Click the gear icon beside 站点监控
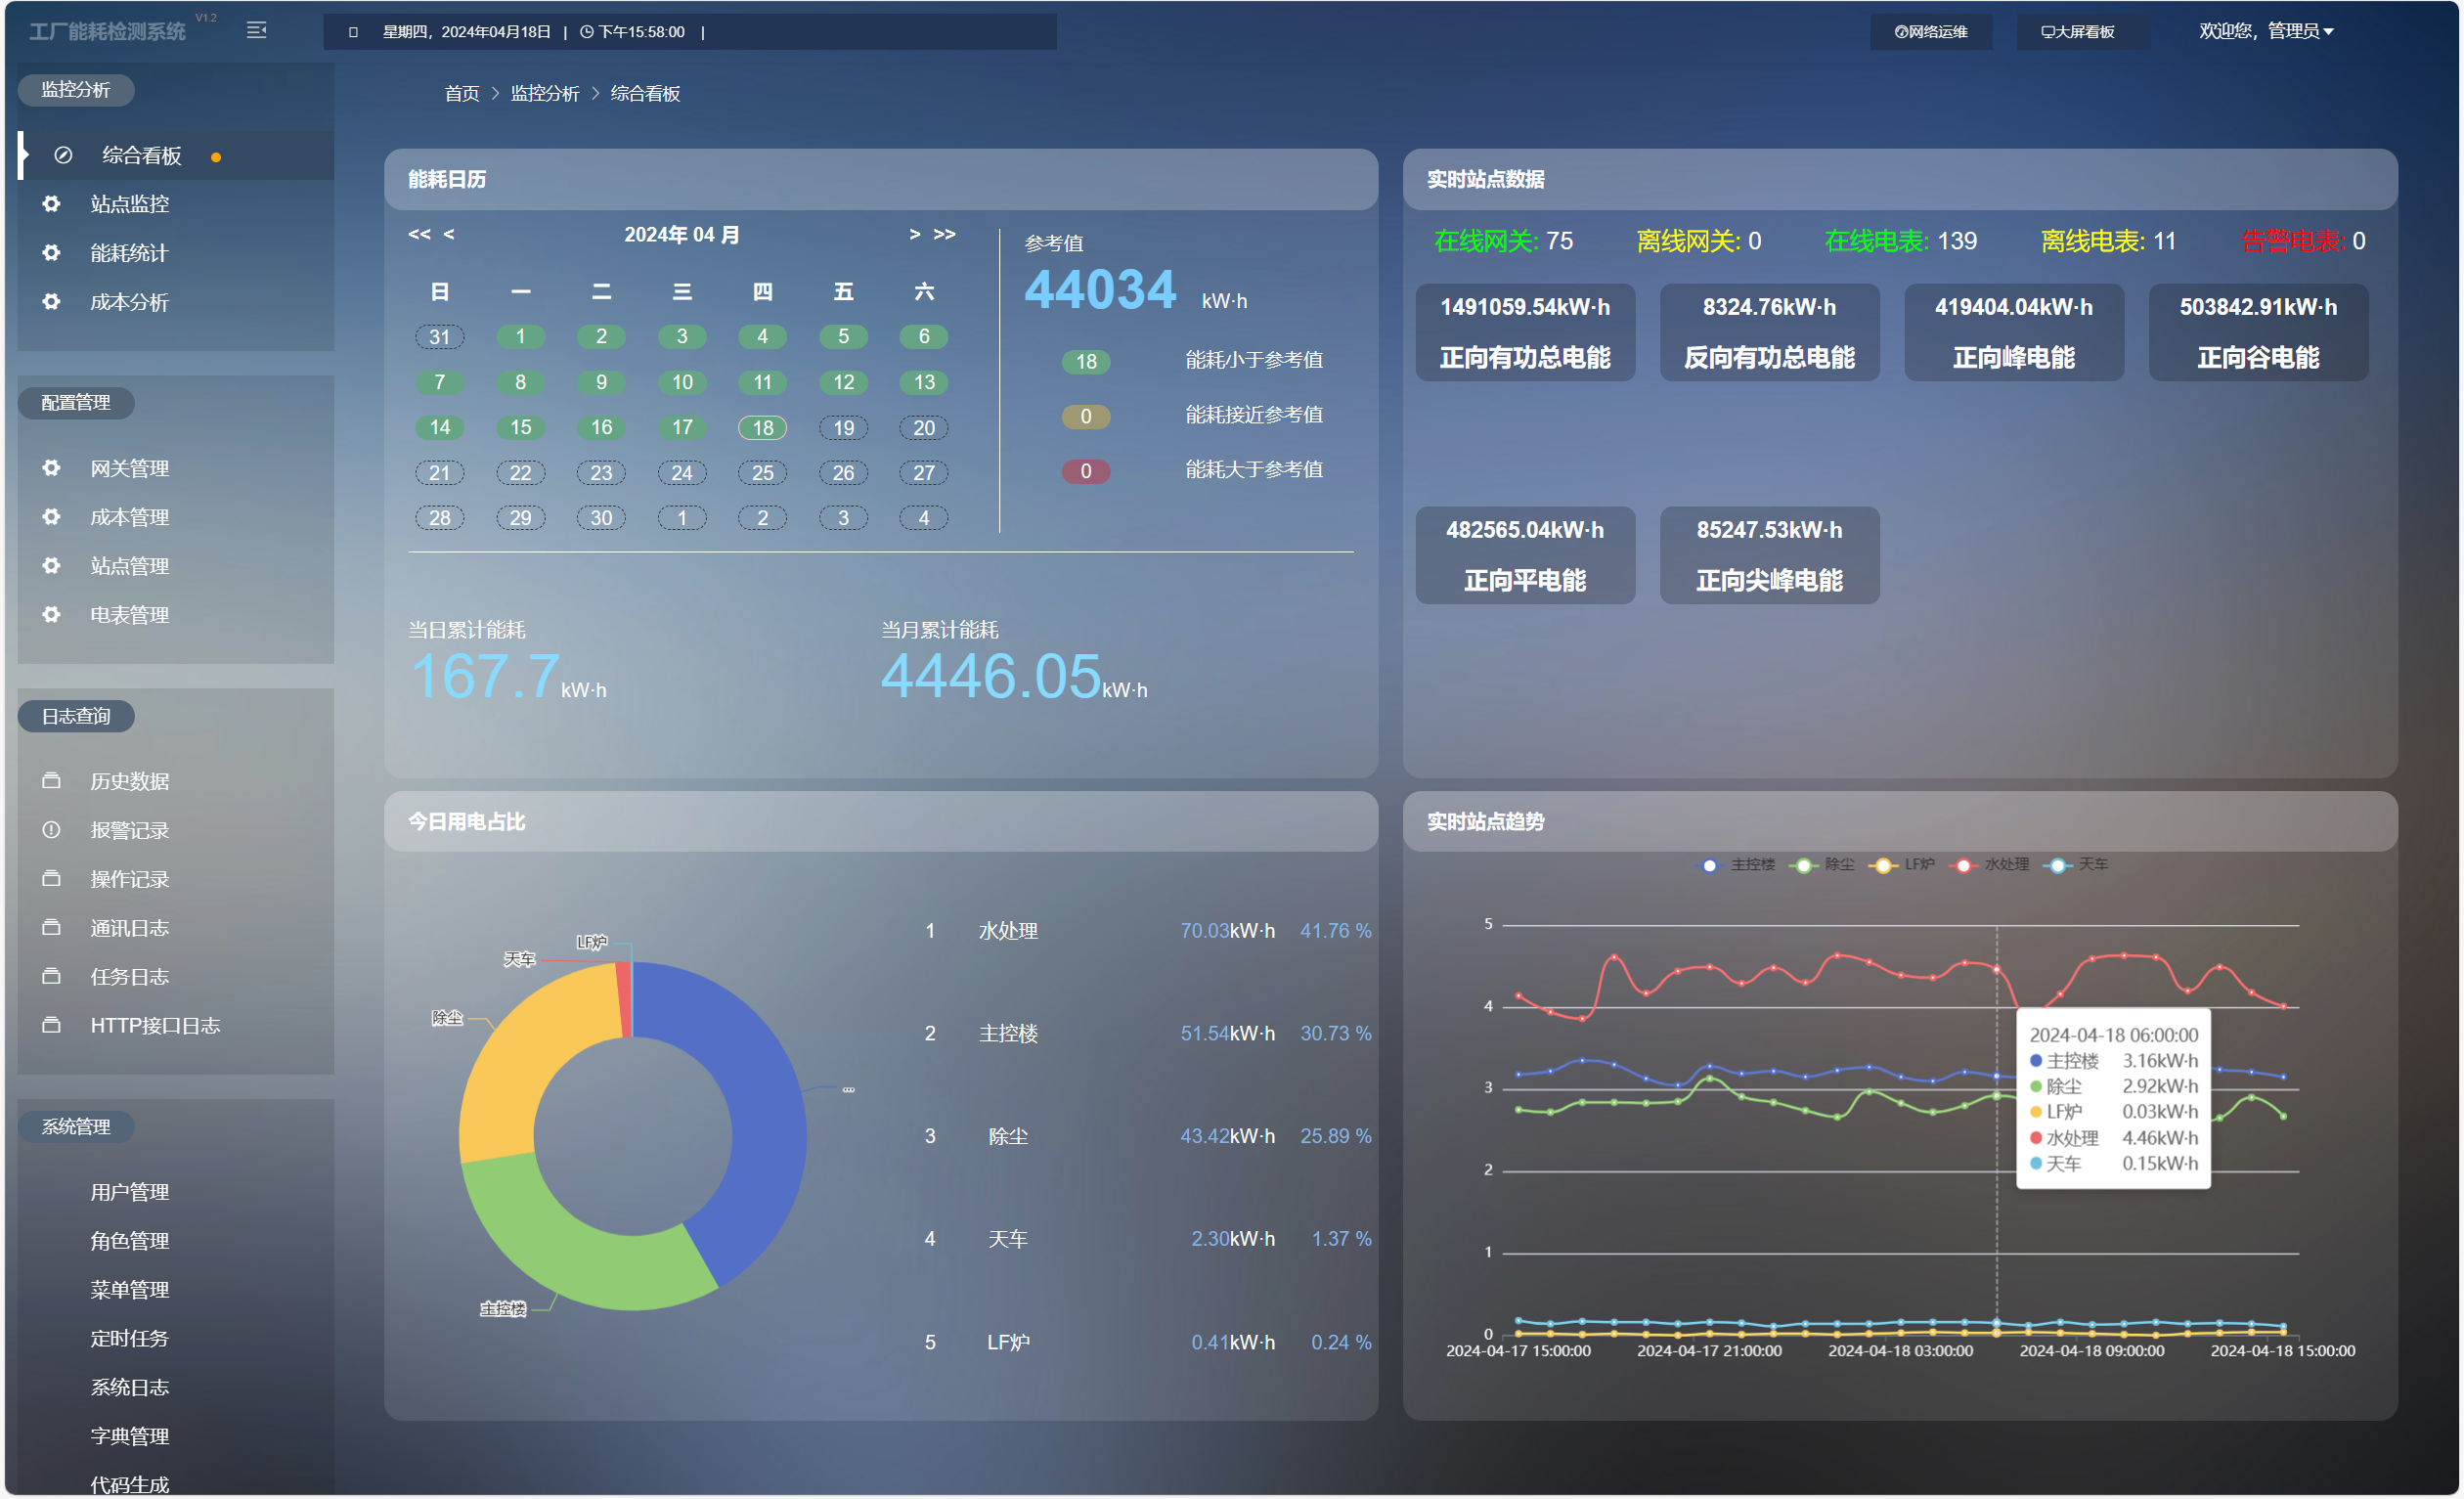The width and height of the screenshot is (2464, 1499). pos(51,204)
